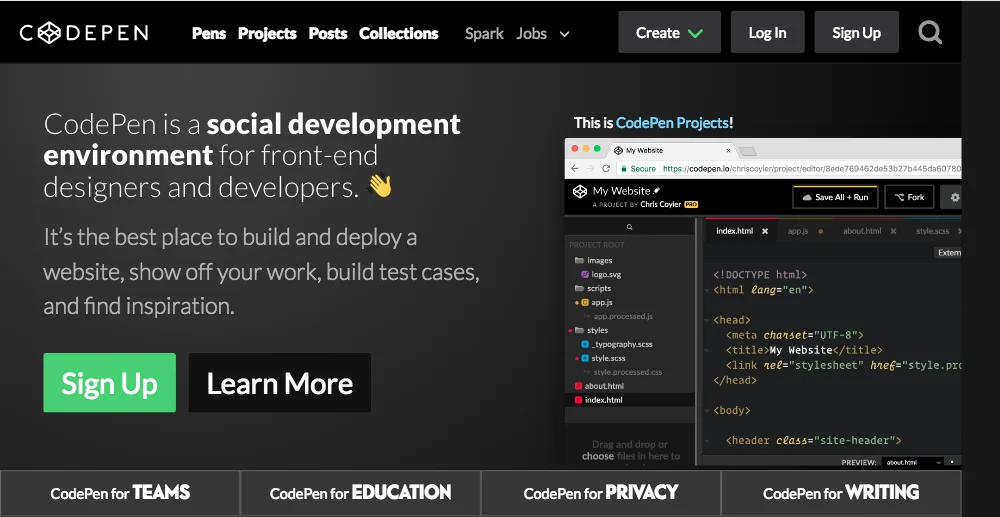Image resolution: width=1000 pixels, height=517 pixels.
Task: Click Sign Up in the top header
Action: pos(857,32)
